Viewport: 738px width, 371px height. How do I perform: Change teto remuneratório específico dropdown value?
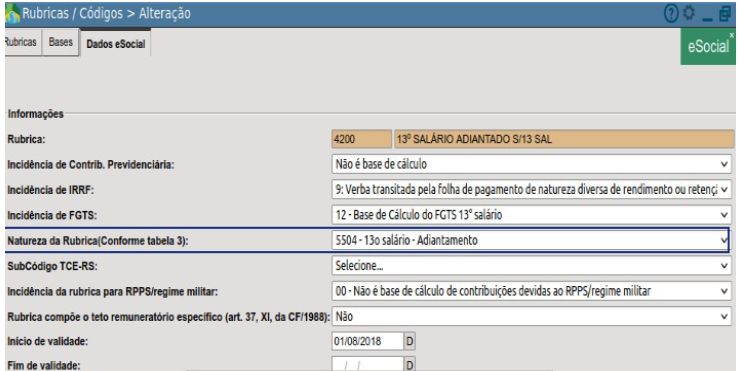point(531,317)
